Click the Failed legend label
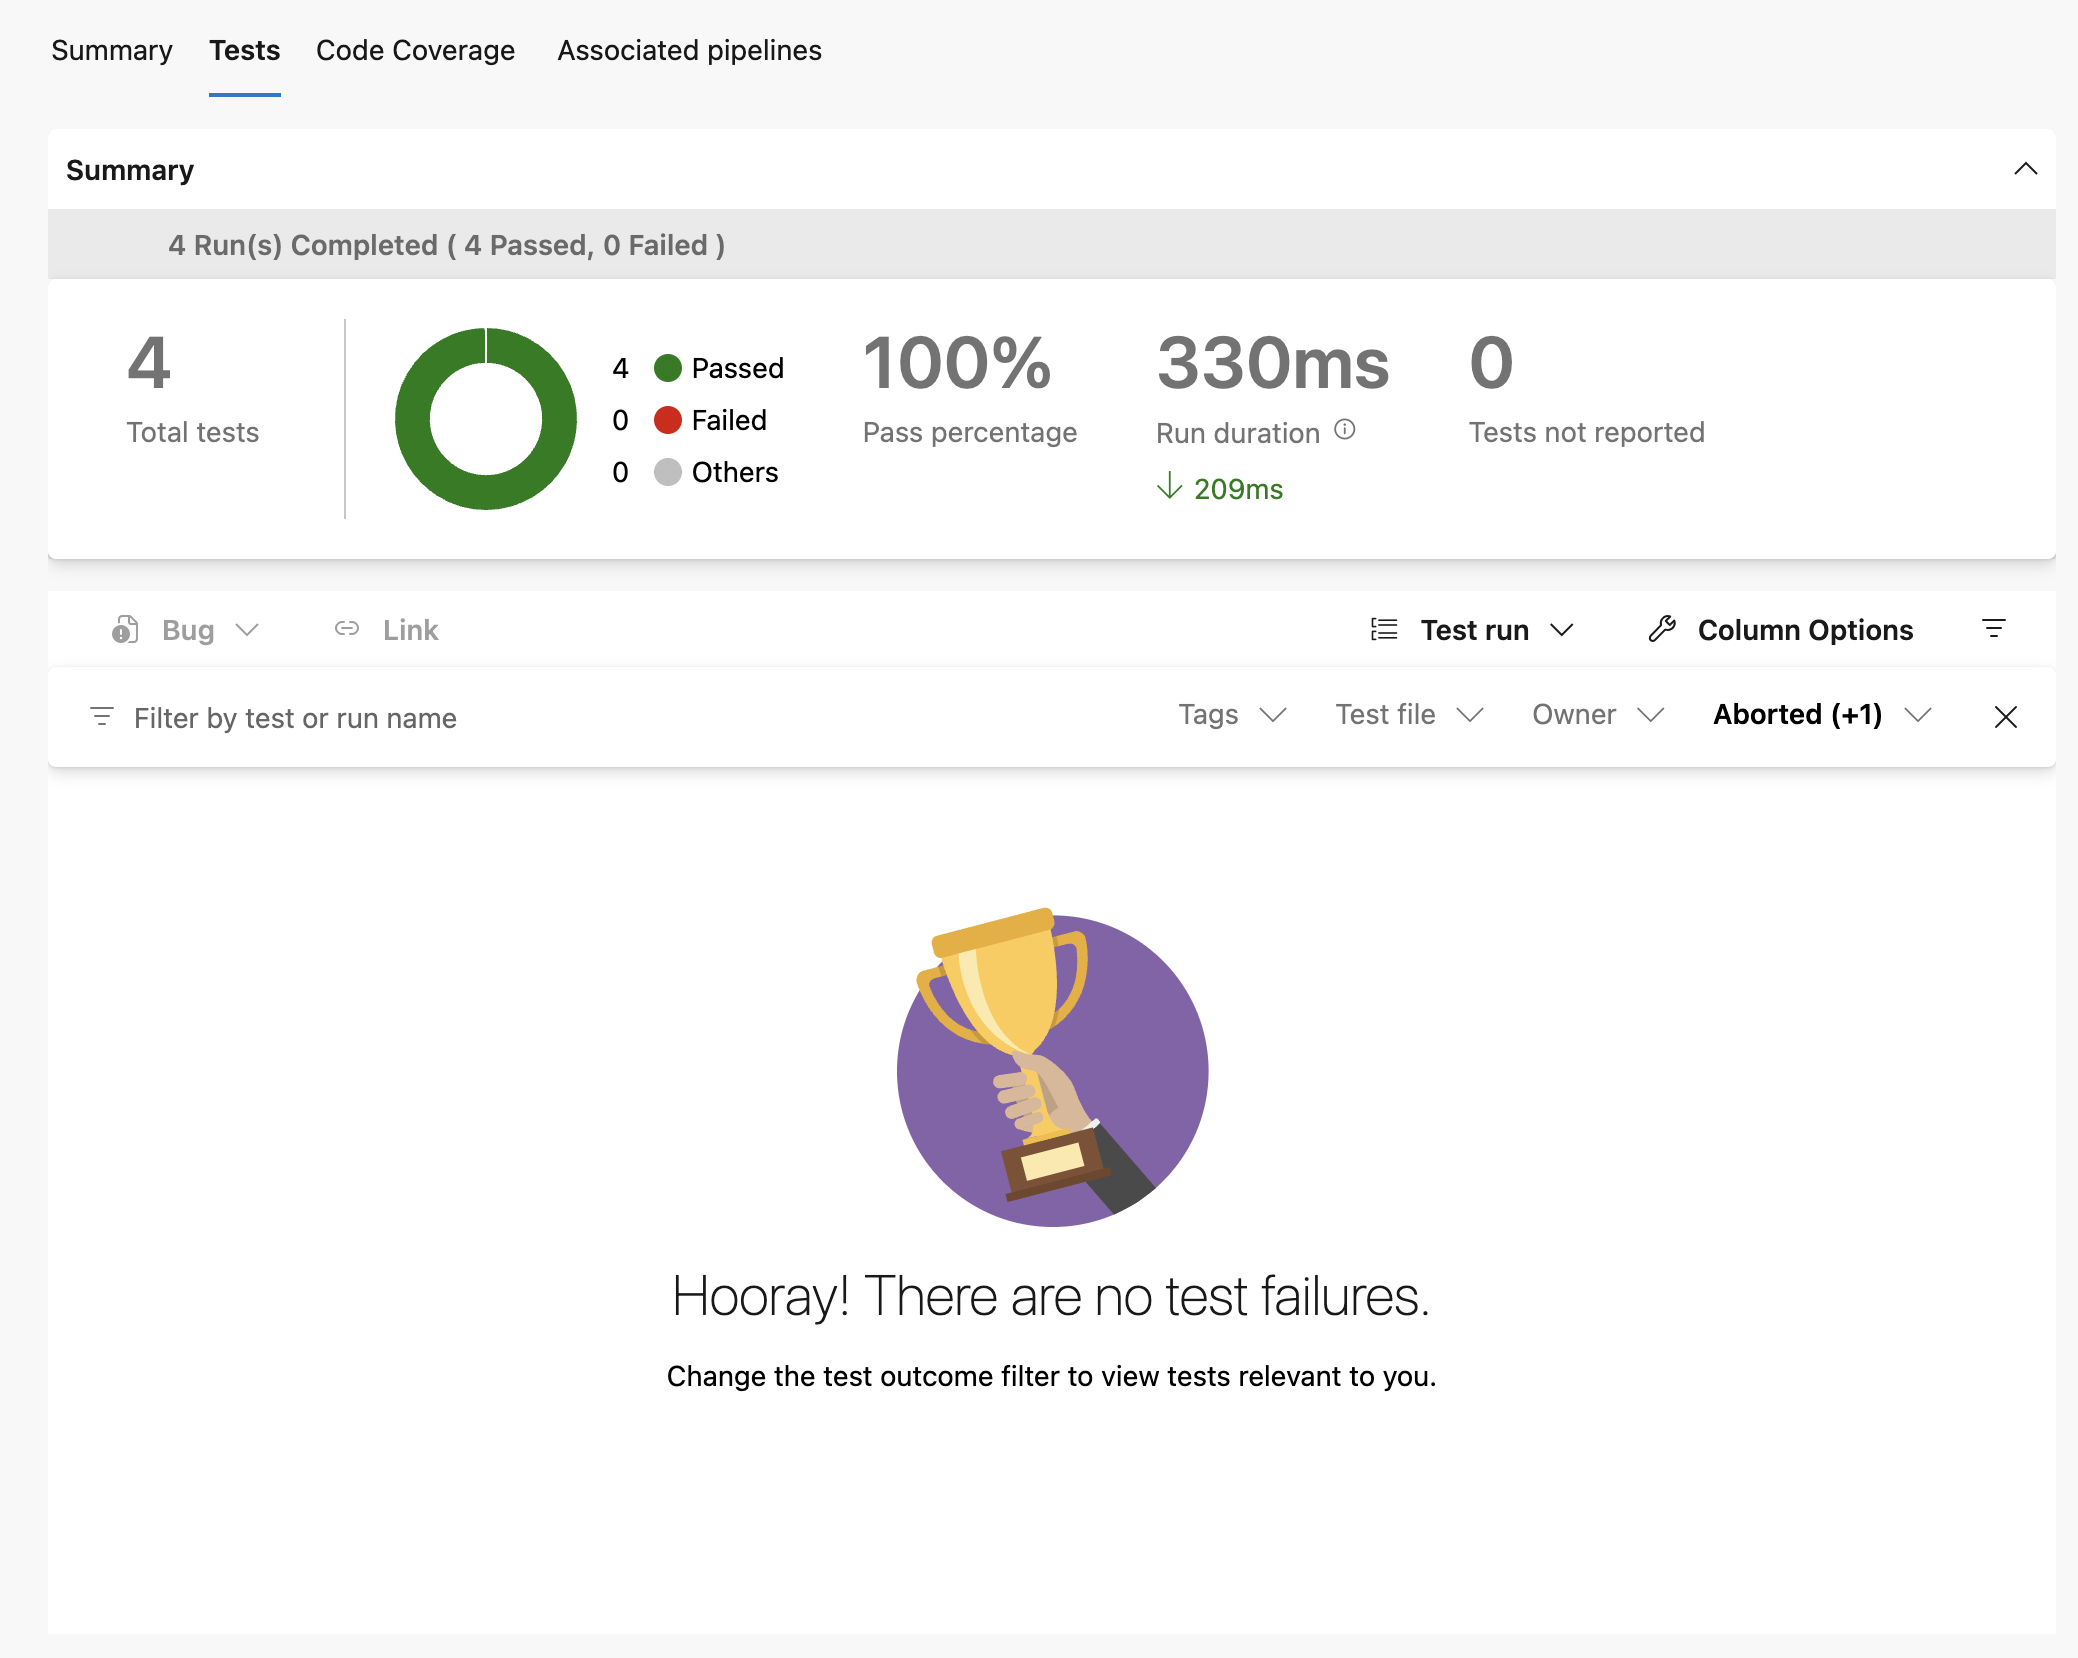Viewport: 2078px width, 1658px height. (x=729, y=421)
